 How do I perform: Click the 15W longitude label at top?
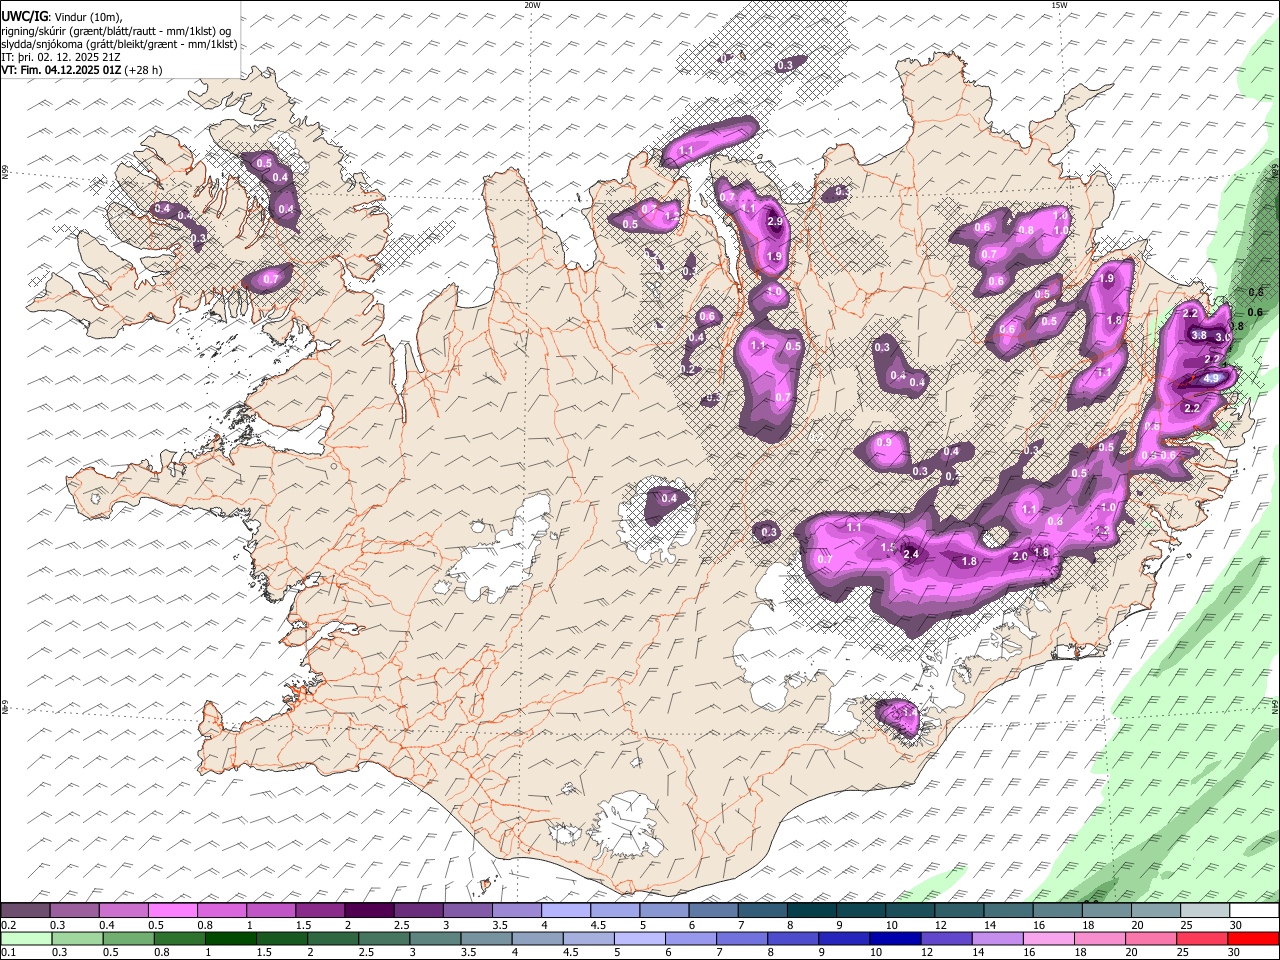point(1058,5)
